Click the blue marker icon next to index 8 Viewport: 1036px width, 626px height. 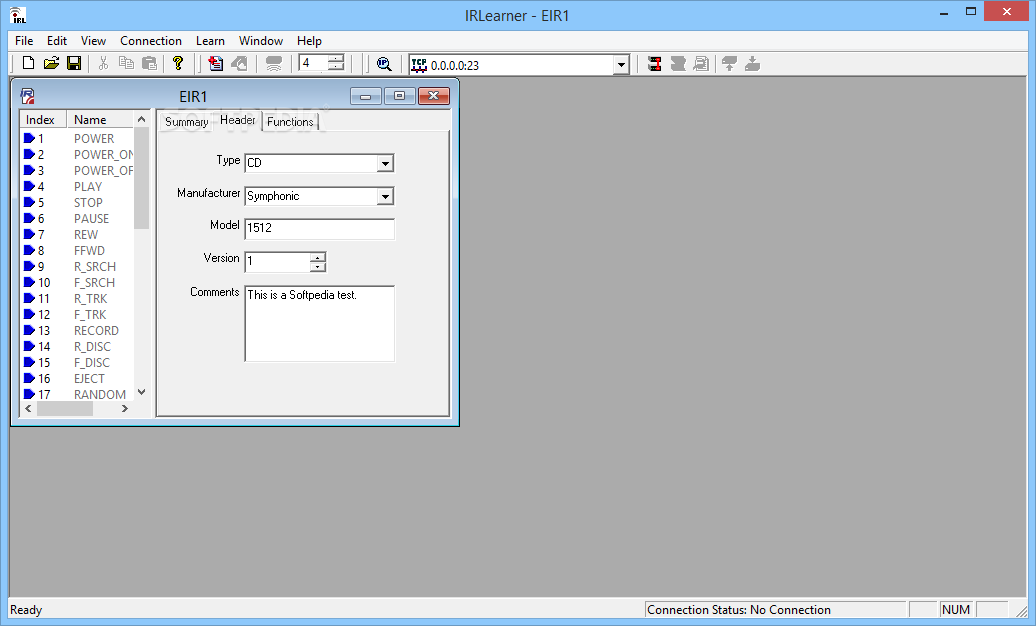tap(29, 250)
